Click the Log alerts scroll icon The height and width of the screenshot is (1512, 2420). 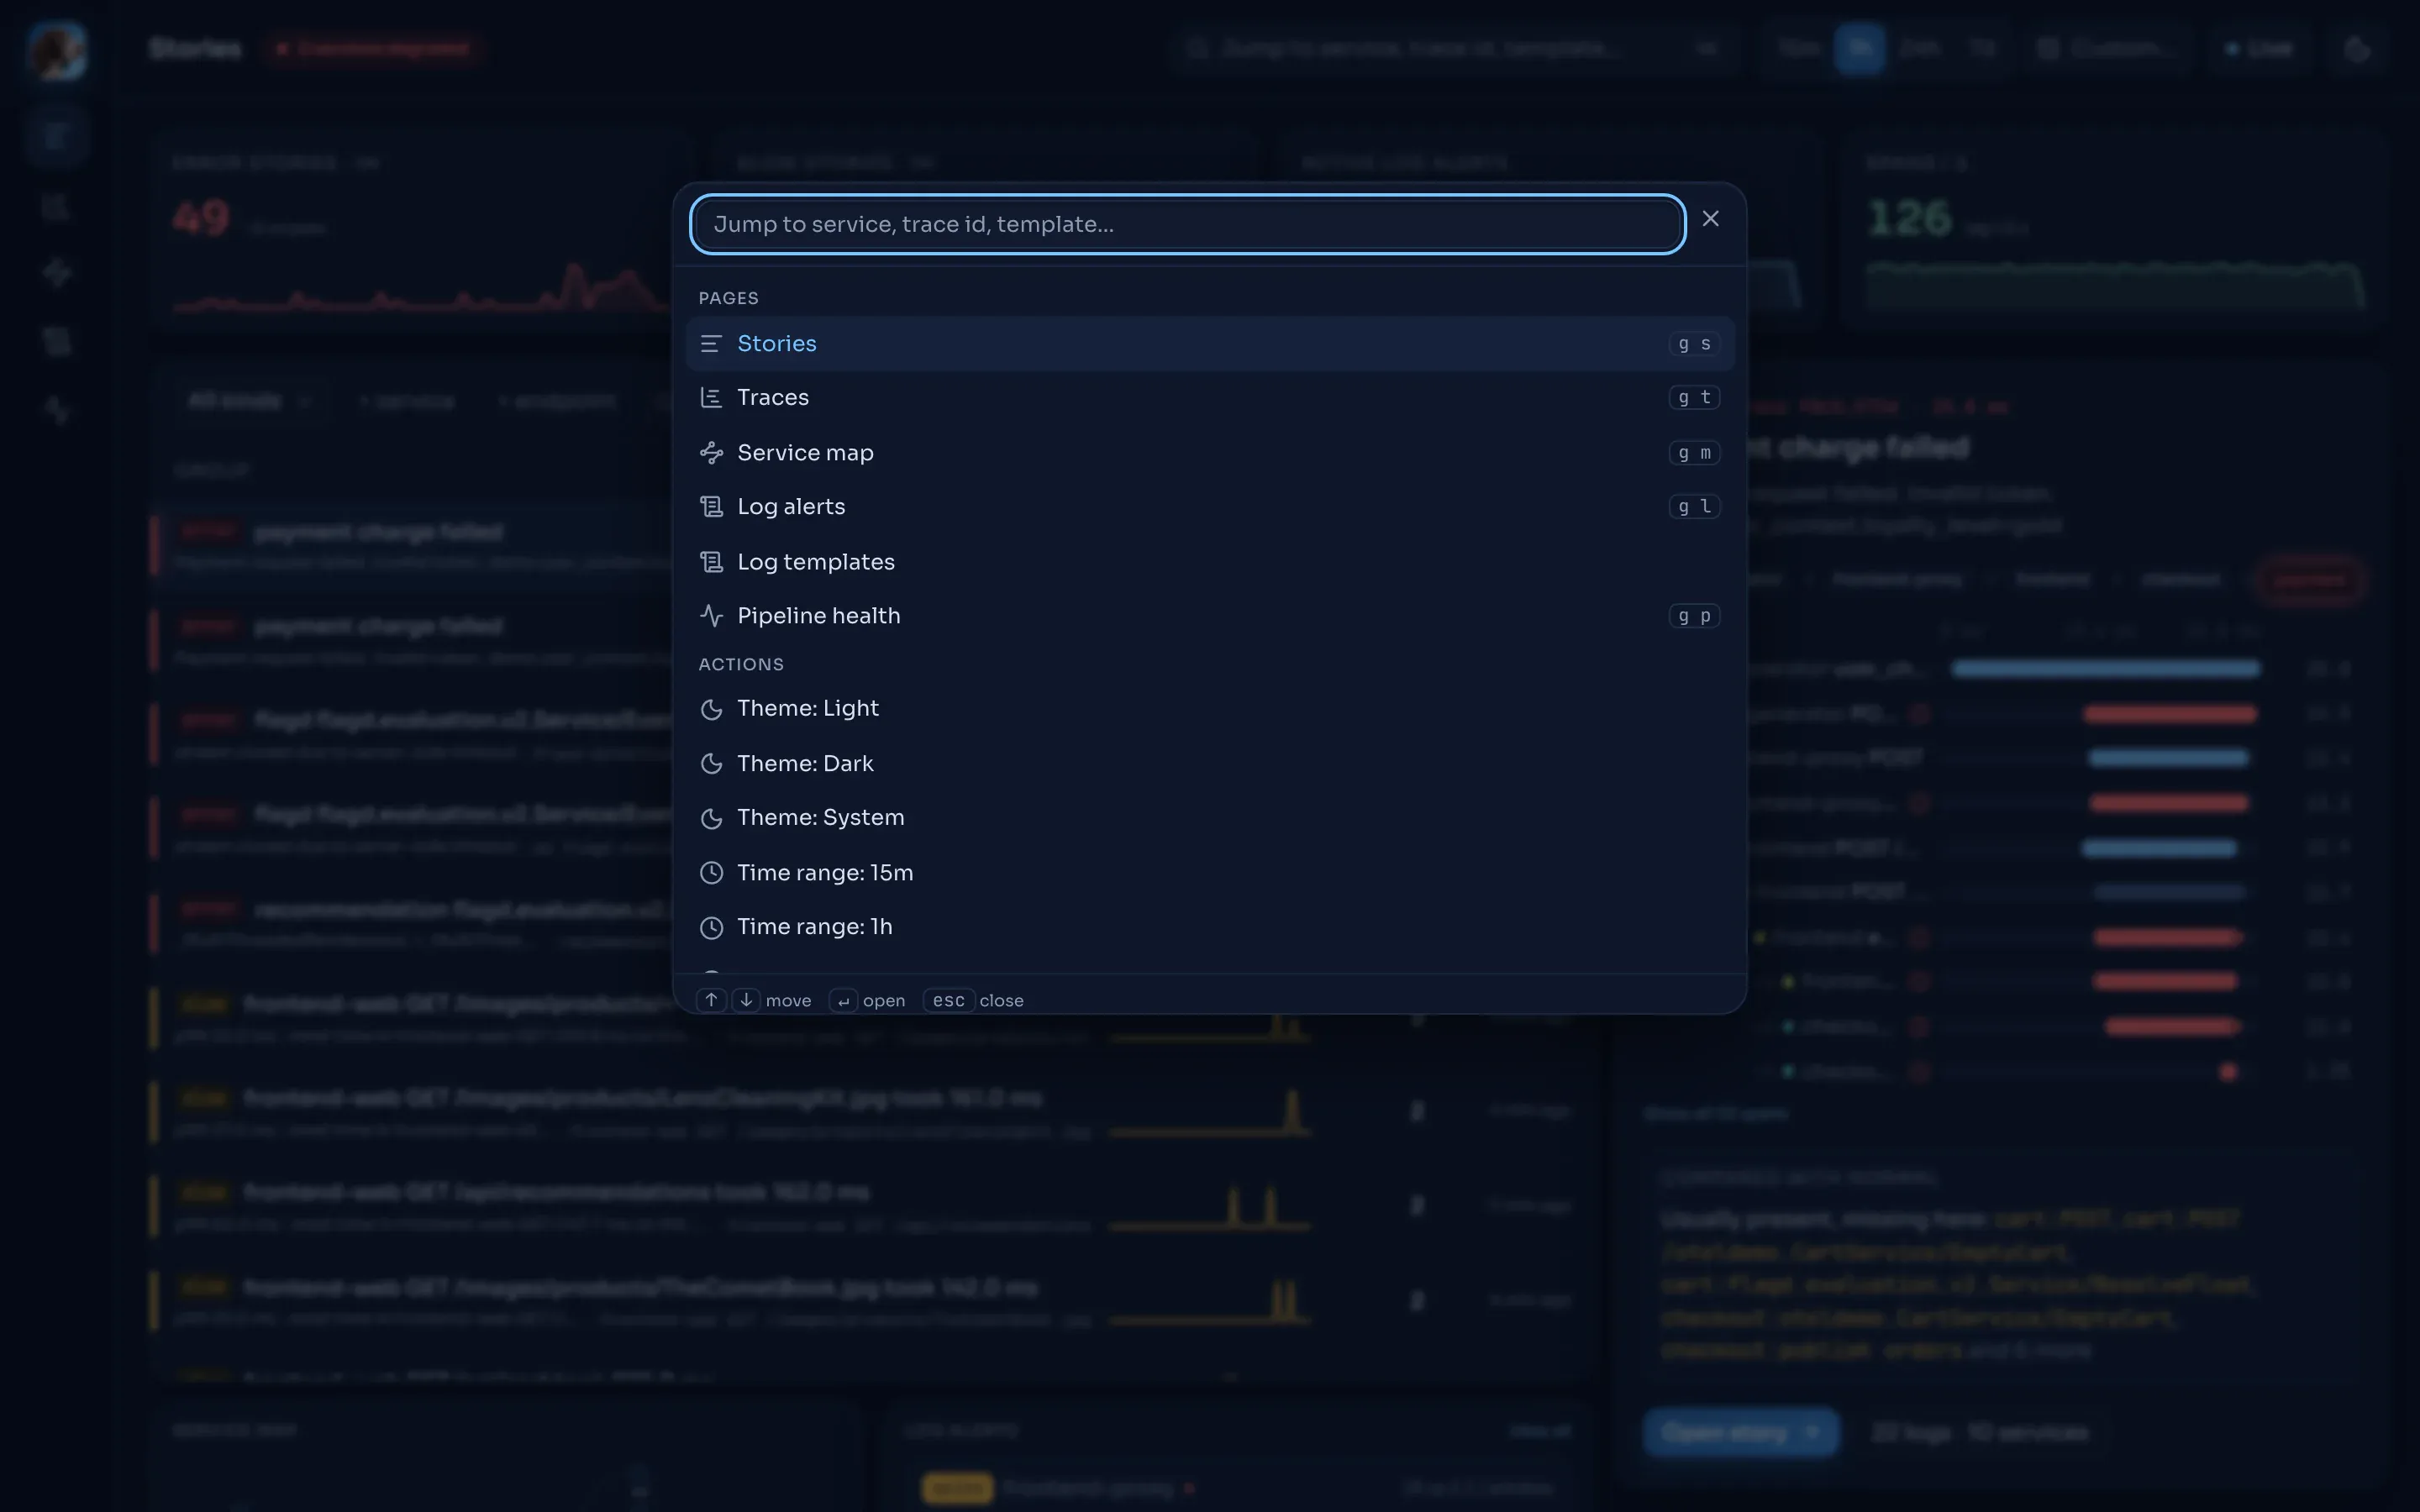pos(711,507)
